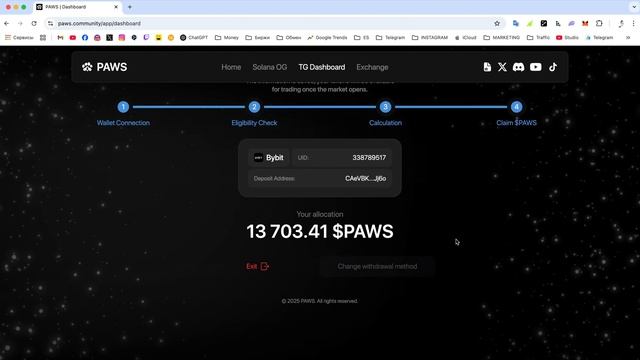
Task: Close the PAWS | Dashboard tab
Action: pos(116,7)
